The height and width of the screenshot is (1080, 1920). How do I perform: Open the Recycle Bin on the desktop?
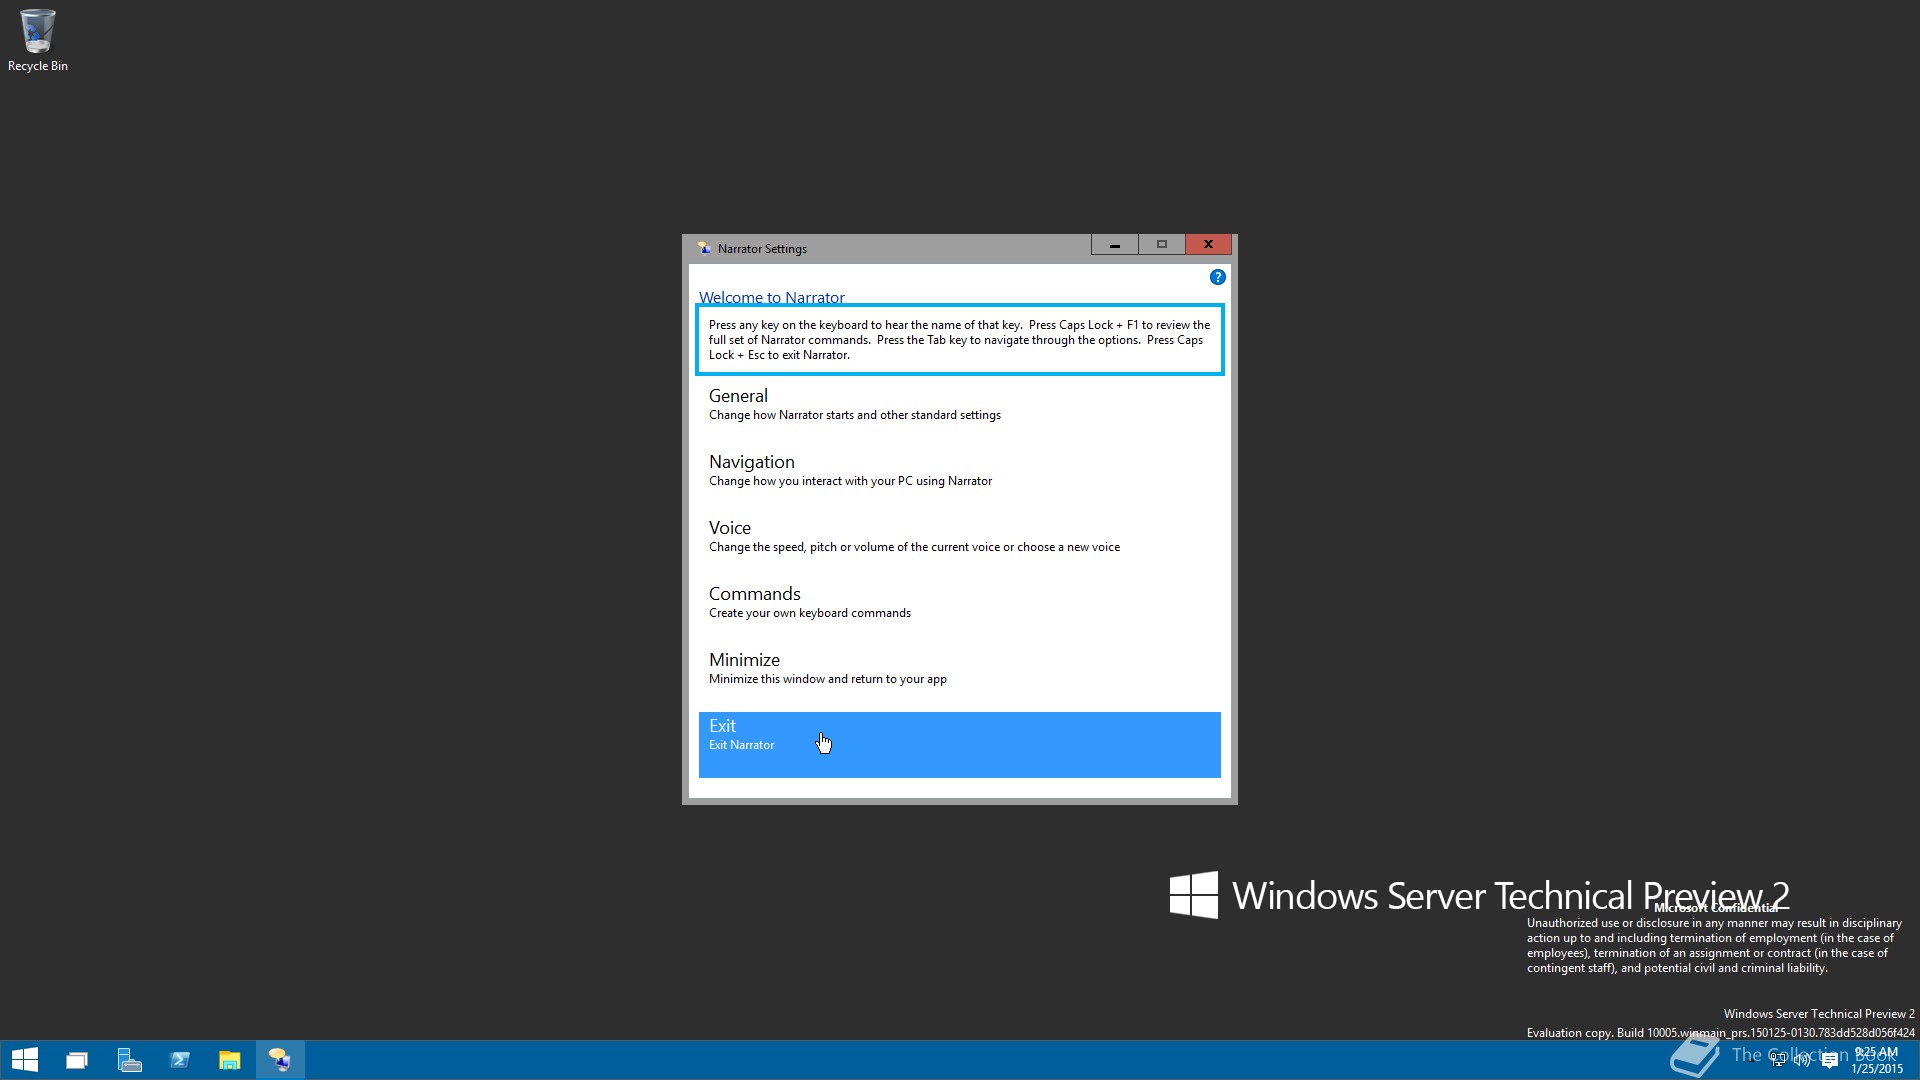coord(38,41)
